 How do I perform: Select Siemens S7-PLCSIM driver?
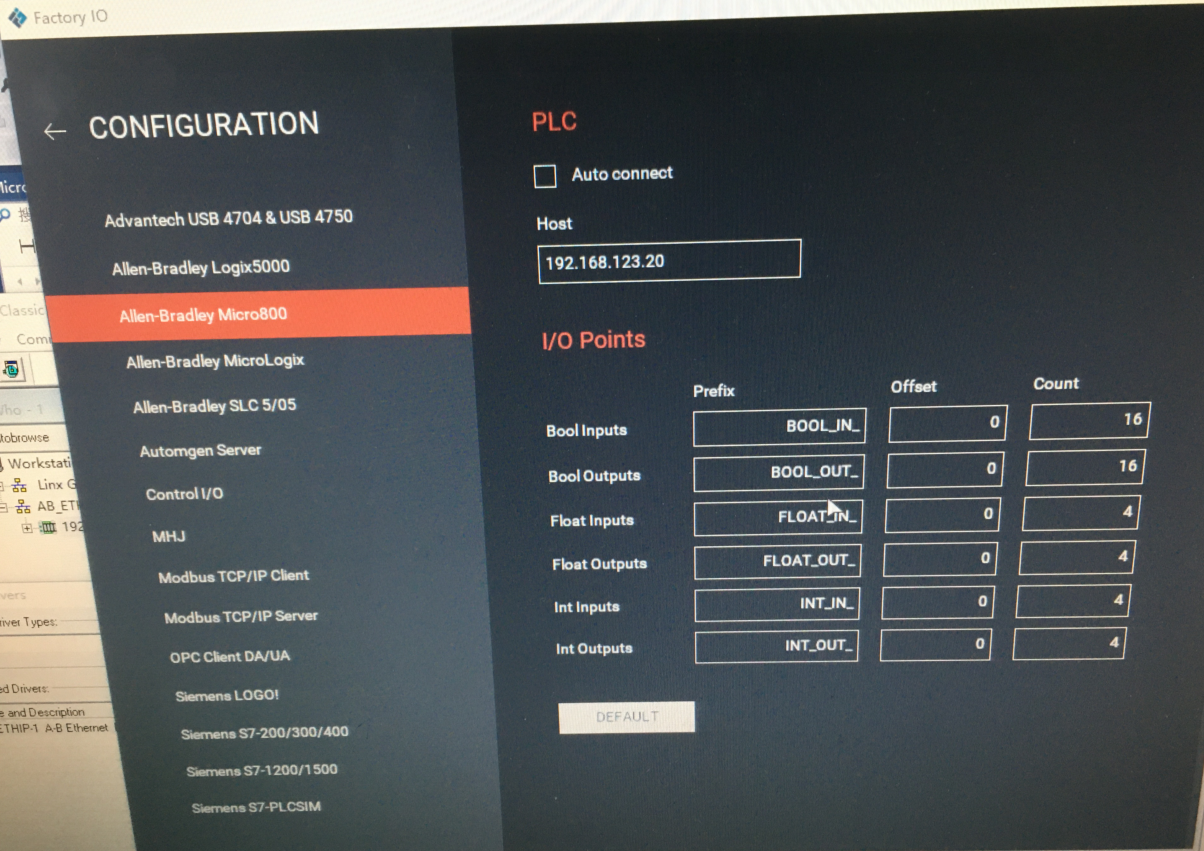[x=256, y=807]
